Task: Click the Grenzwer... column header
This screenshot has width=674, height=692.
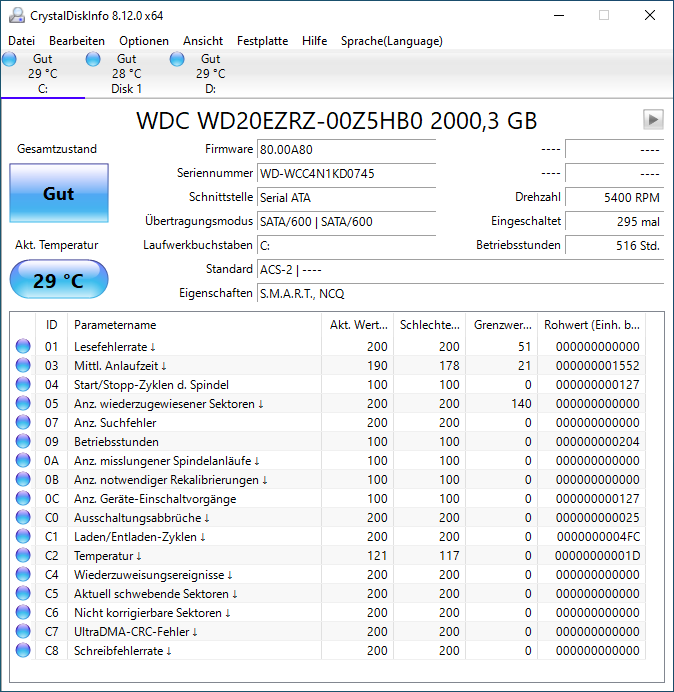Action: click(501, 325)
